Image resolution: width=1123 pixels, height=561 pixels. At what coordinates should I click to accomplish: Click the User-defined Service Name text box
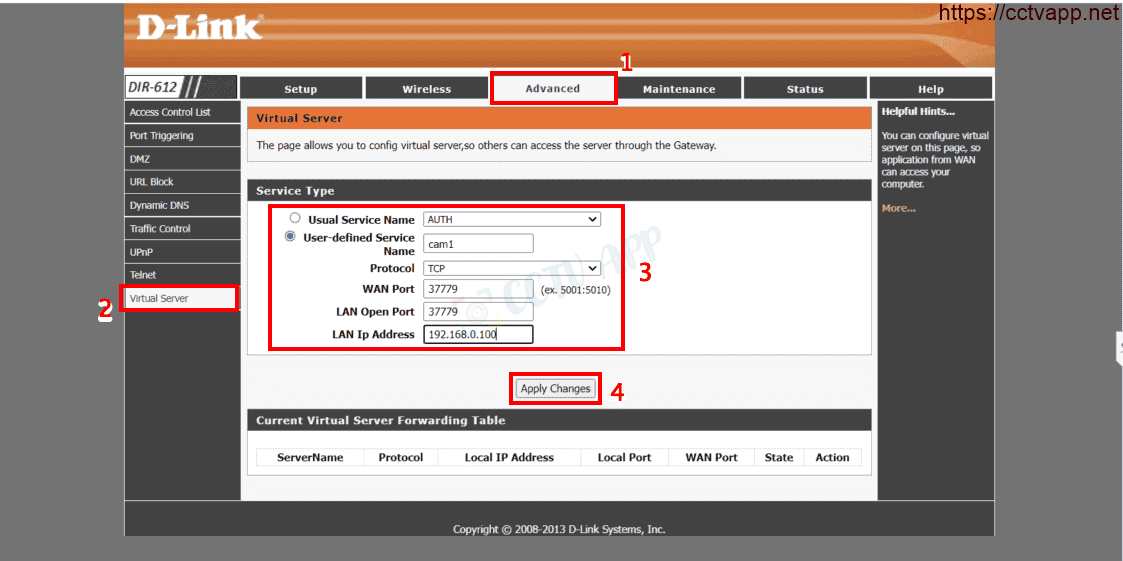click(x=478, y=243)
